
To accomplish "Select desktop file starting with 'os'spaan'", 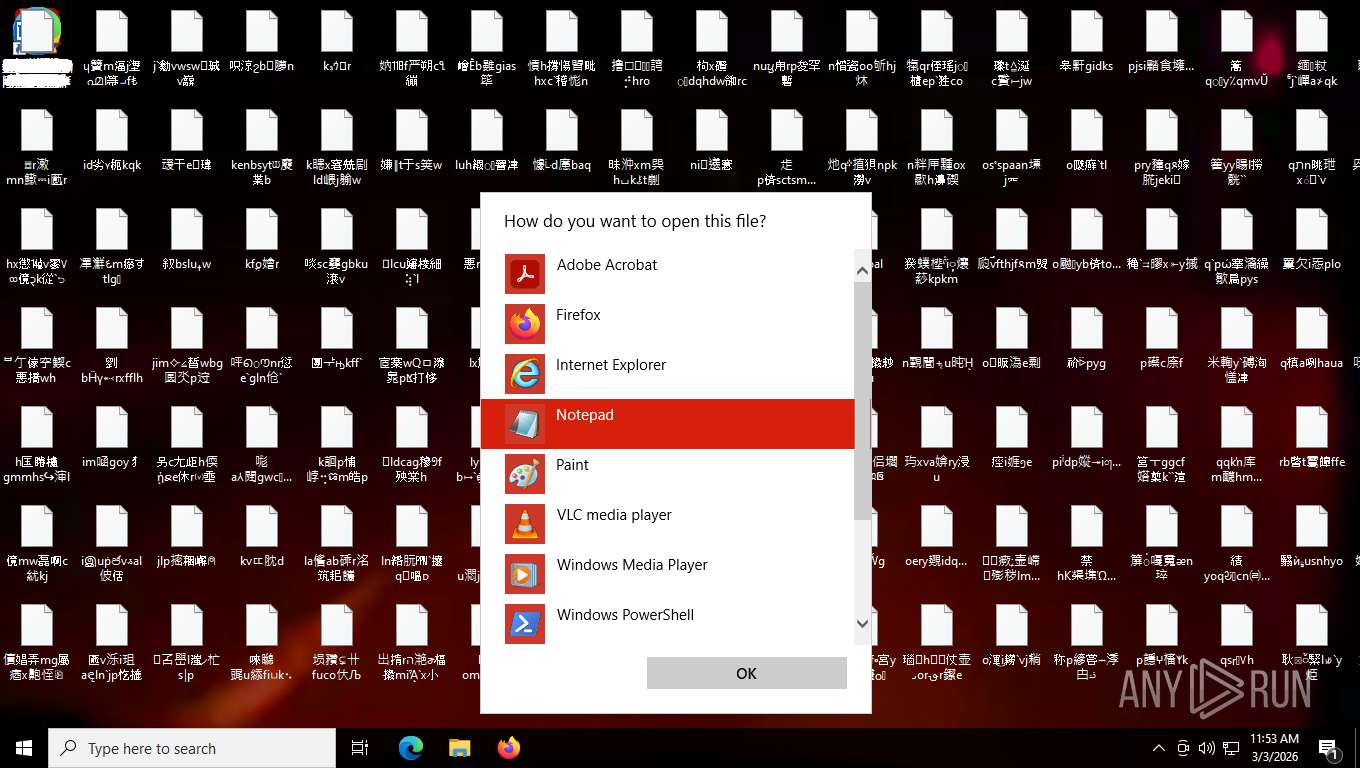I will click(1012, 147).
